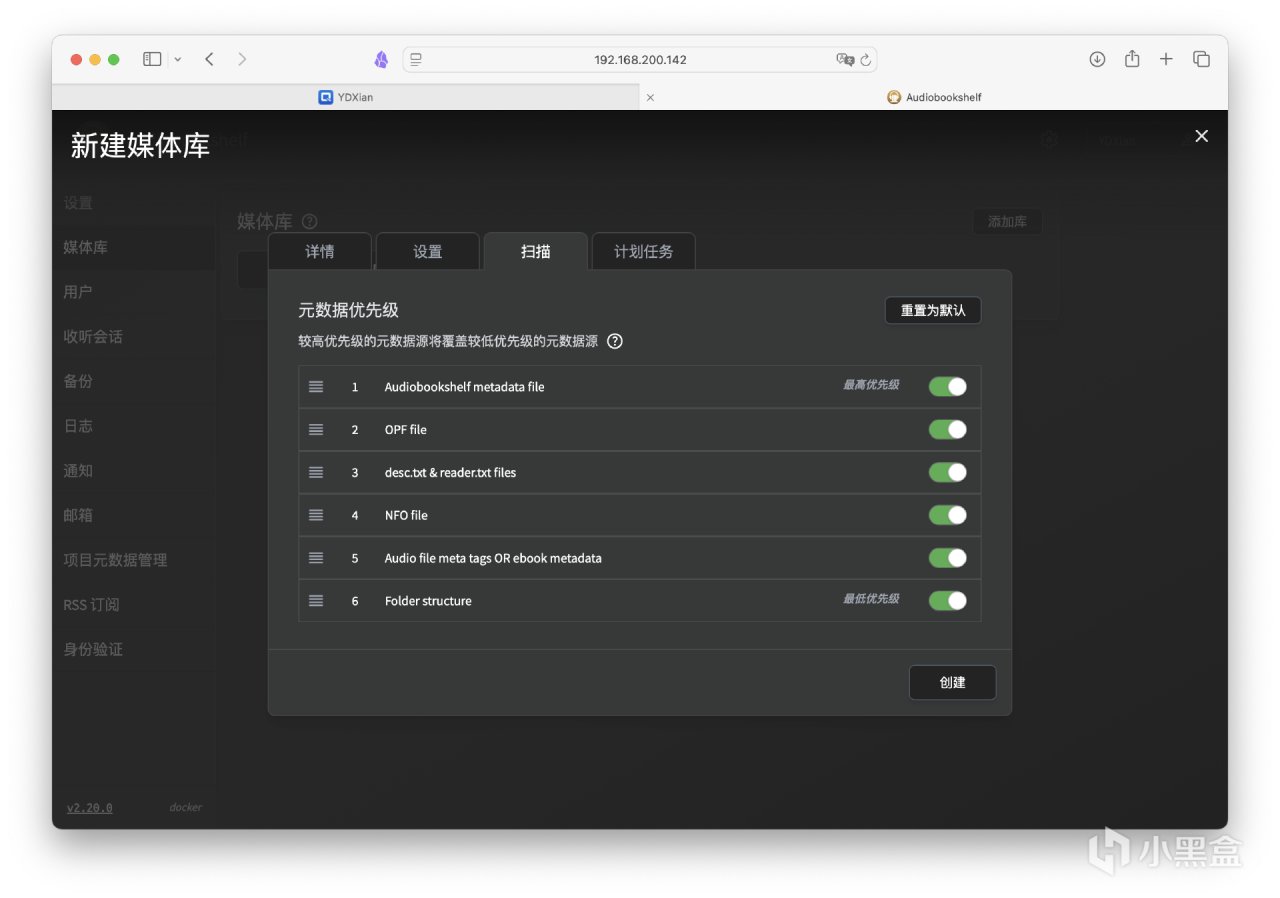
Task: Click the 元数据优先级 heading
Action: click(348, 311)
